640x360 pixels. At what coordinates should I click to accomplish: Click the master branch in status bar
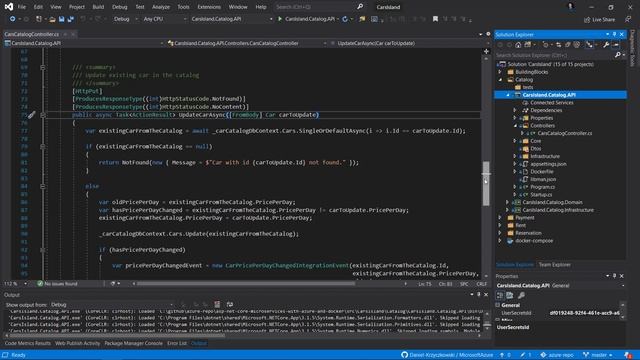(x=598, y=355)
